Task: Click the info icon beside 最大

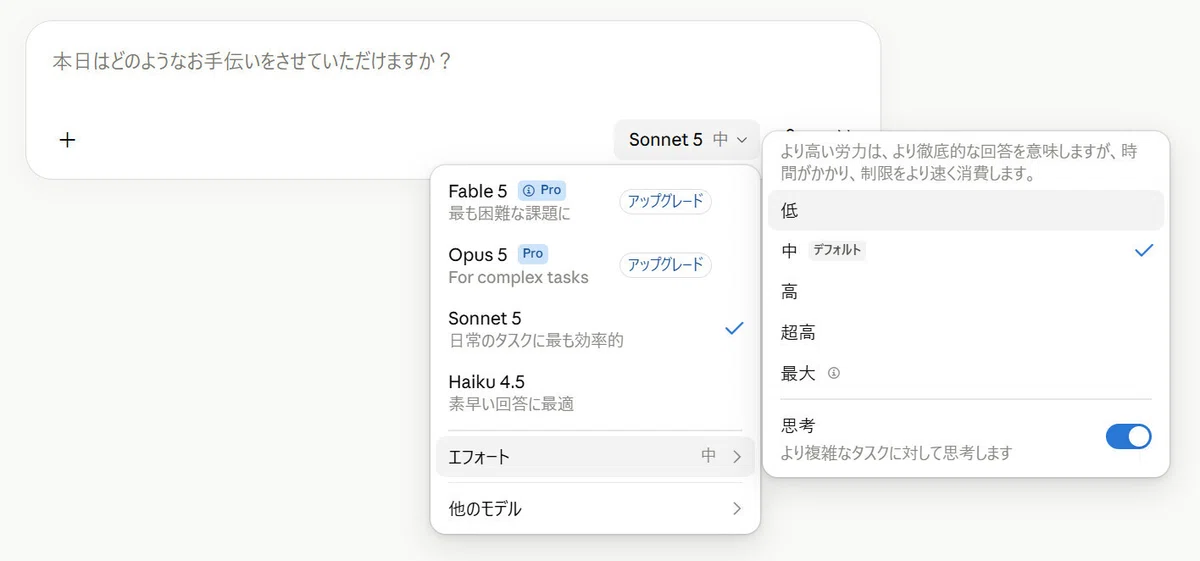Action: (834, 373)
